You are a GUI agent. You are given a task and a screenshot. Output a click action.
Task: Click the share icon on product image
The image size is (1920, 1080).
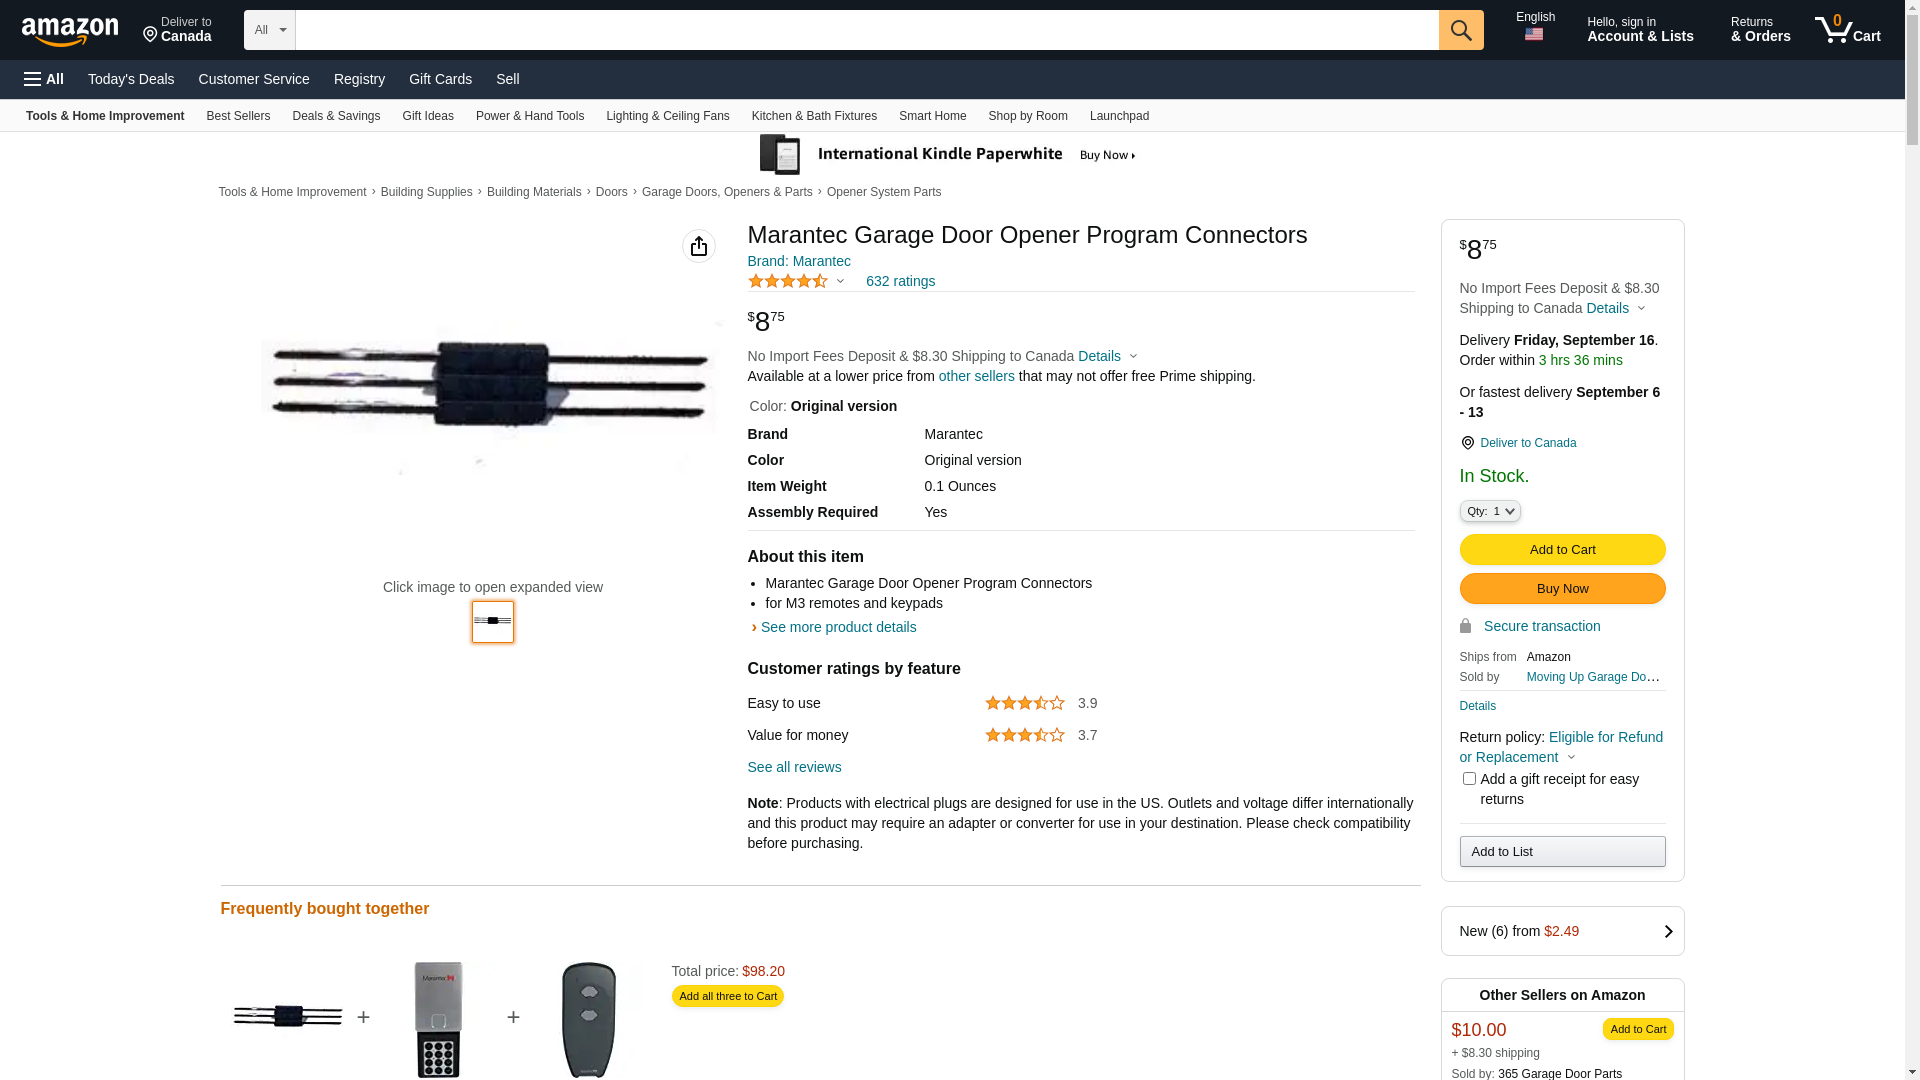coord(699,246)
